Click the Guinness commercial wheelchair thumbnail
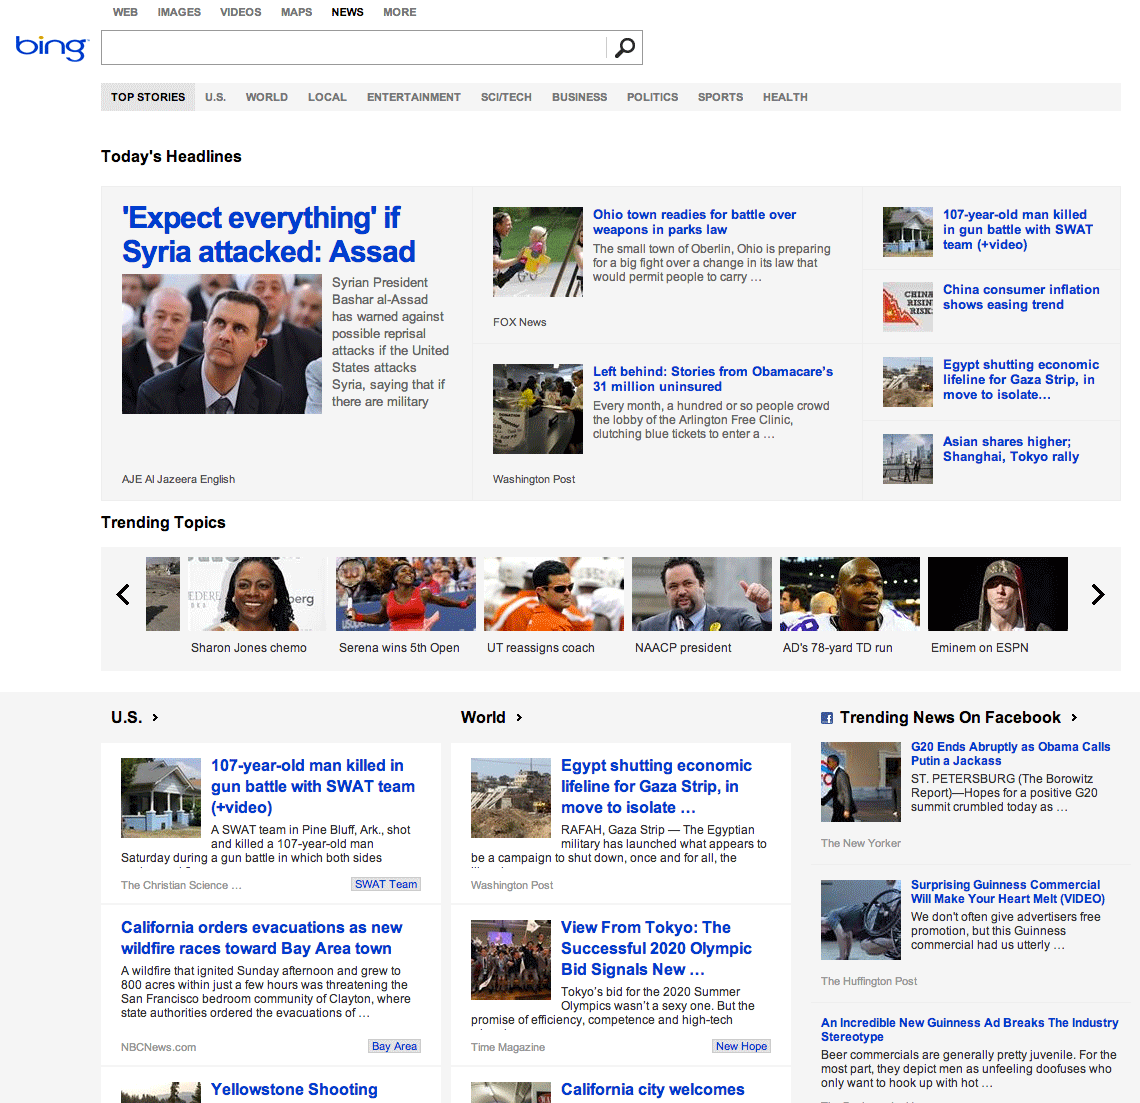Image resolution: width=1140 pixels, height=1103 pixels. pos(861,920)
